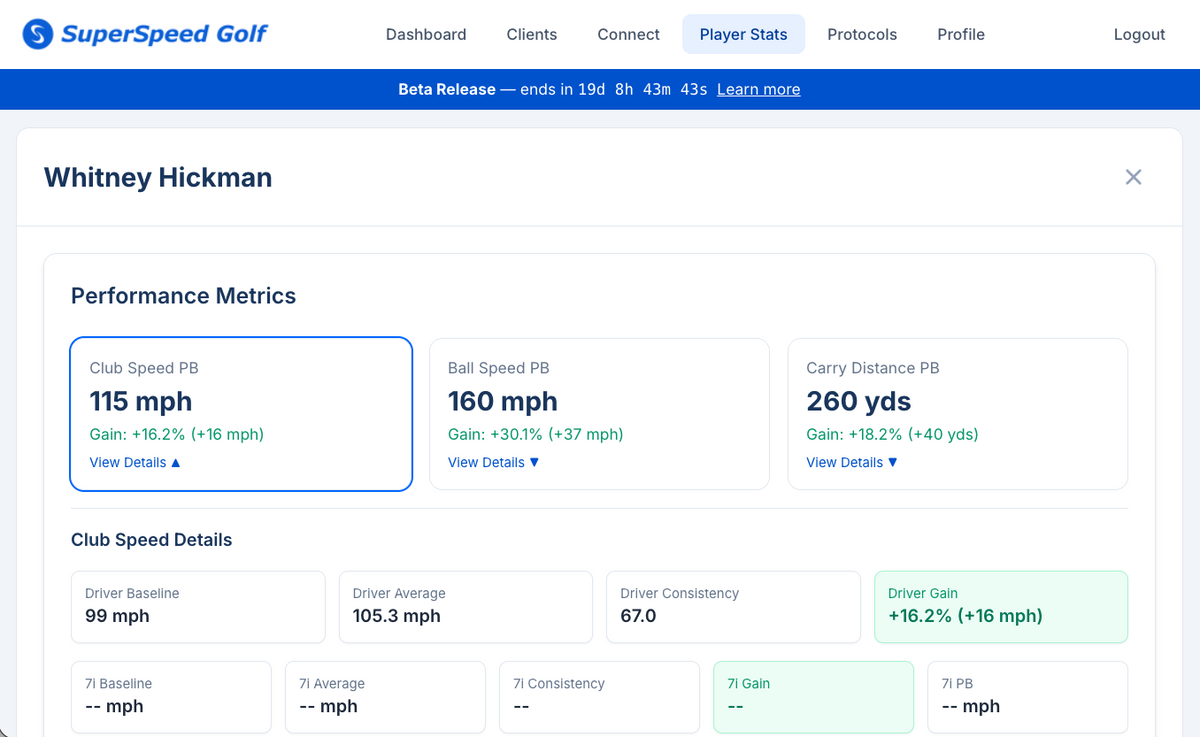The width and height of the screenshot is (1200, 737).
Task: Collapse Club Speed PB details
Action: (x=134, y=462)
